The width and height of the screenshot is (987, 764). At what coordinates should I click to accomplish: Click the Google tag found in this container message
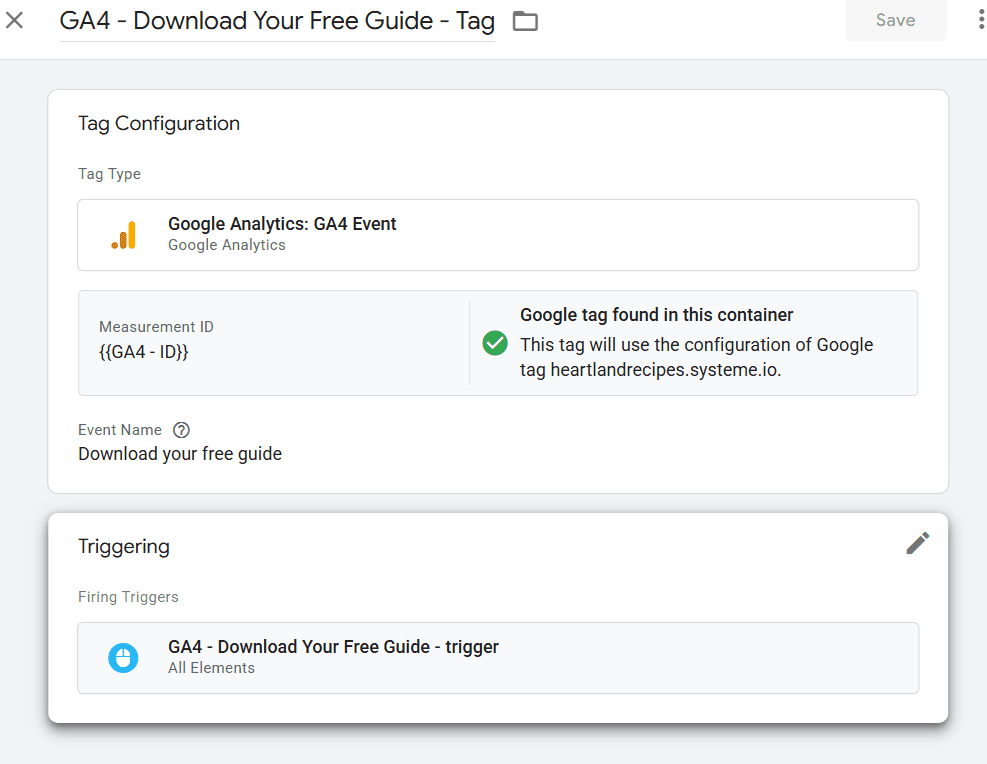(657, 315)
